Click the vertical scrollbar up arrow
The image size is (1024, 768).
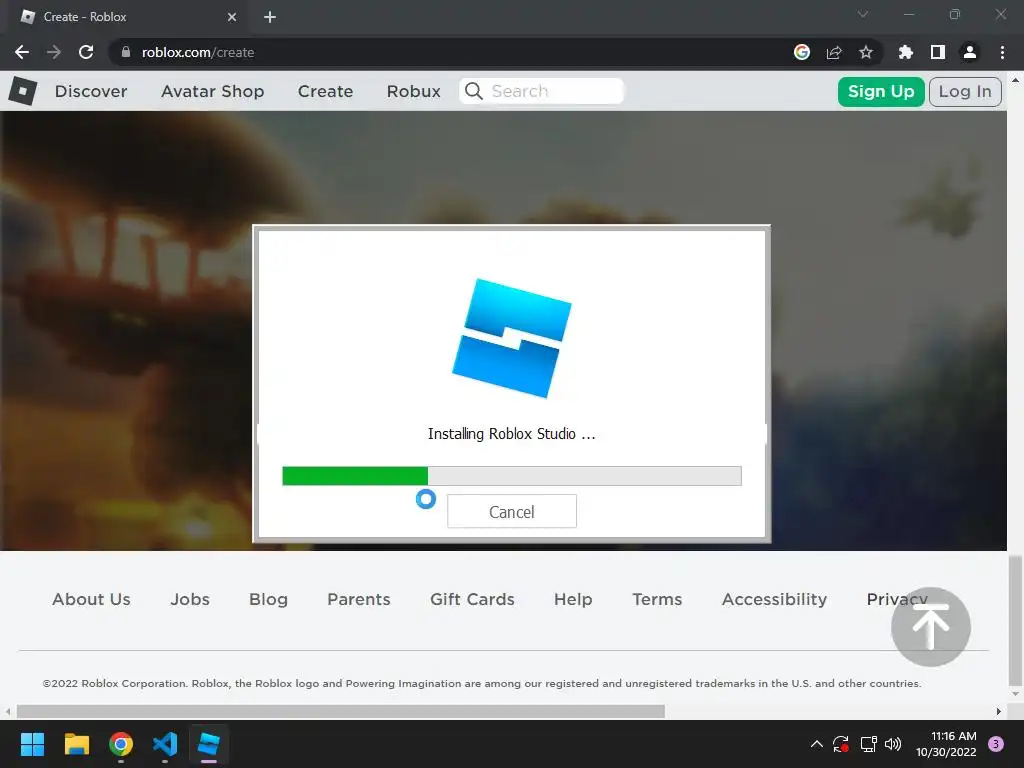click(1015, 80)
